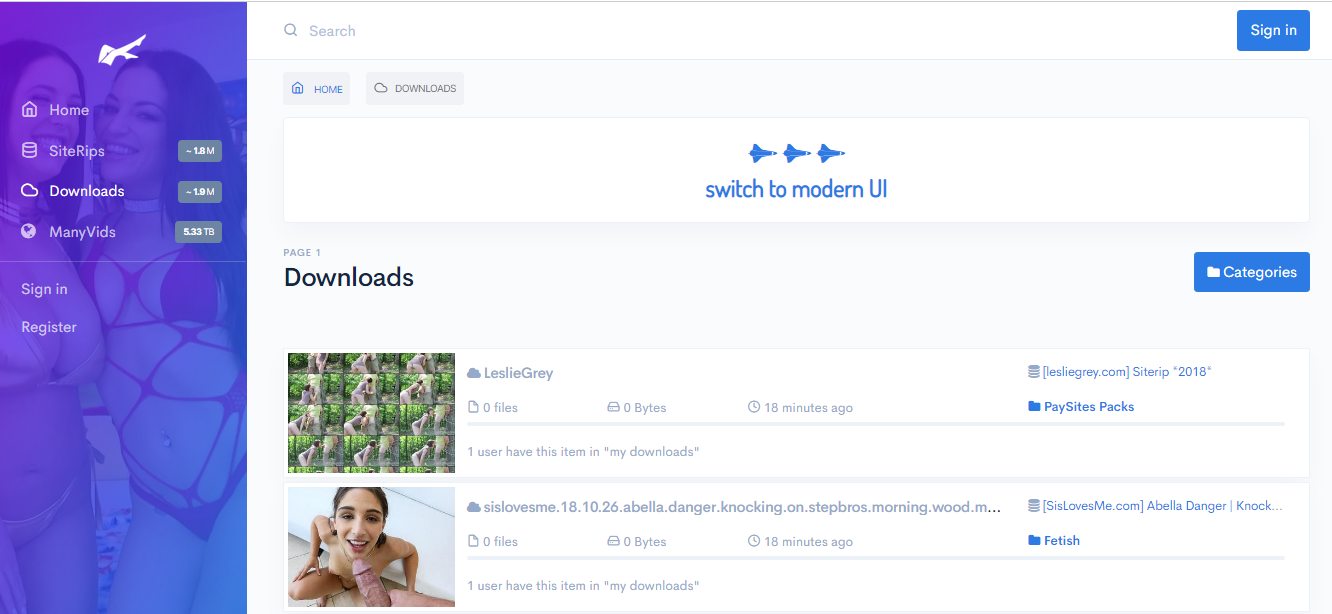This screenshot has height=614, width=1332.
Task: Open the LeslieGrey row thumbnail
Action: coord(371,412)
